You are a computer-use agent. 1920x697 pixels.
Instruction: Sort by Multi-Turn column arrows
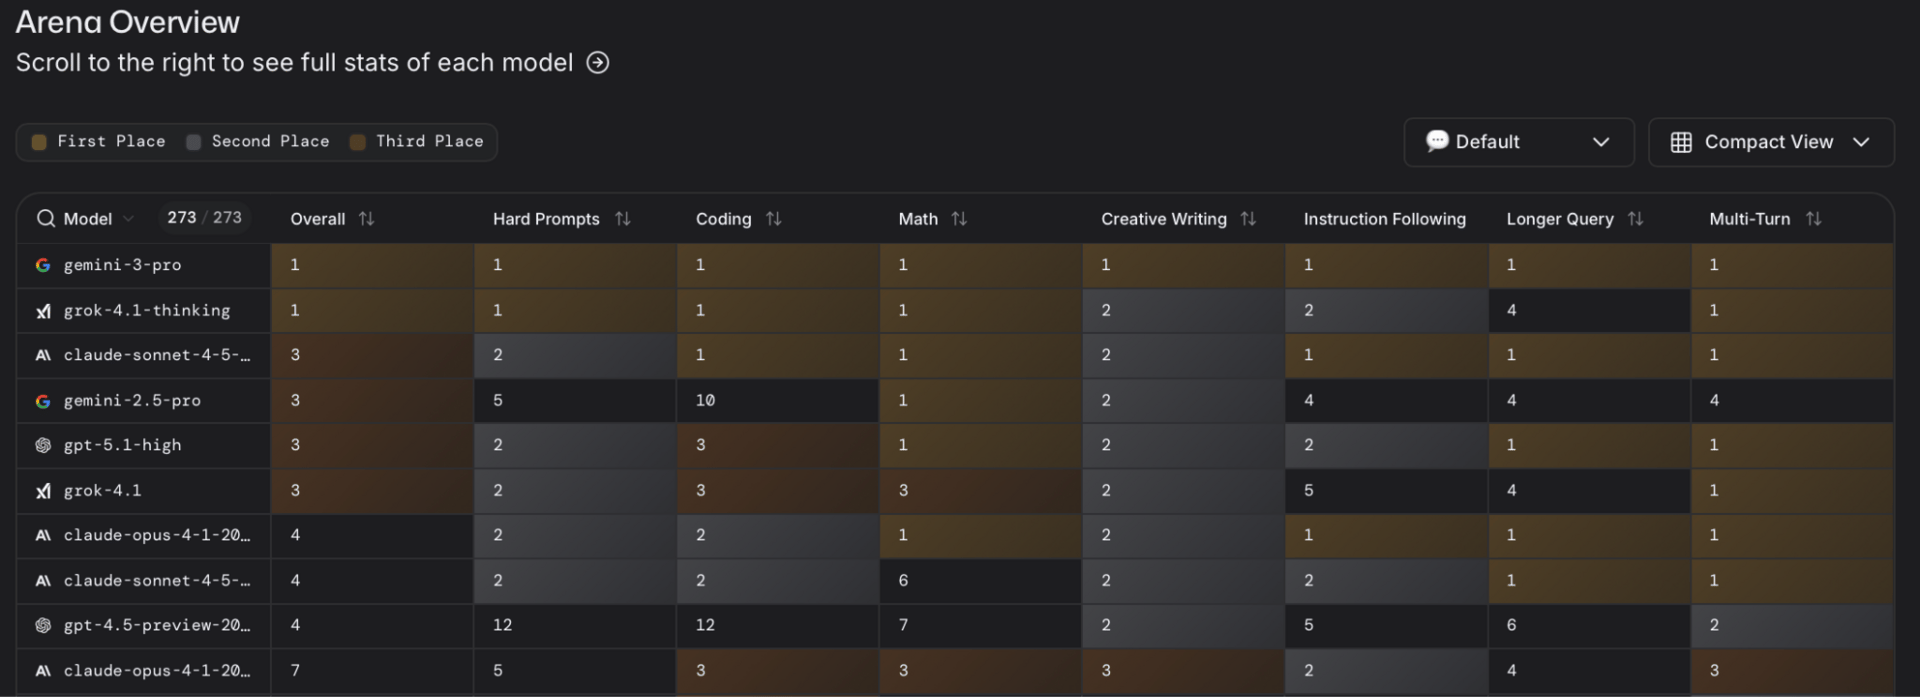[1814, 219]
